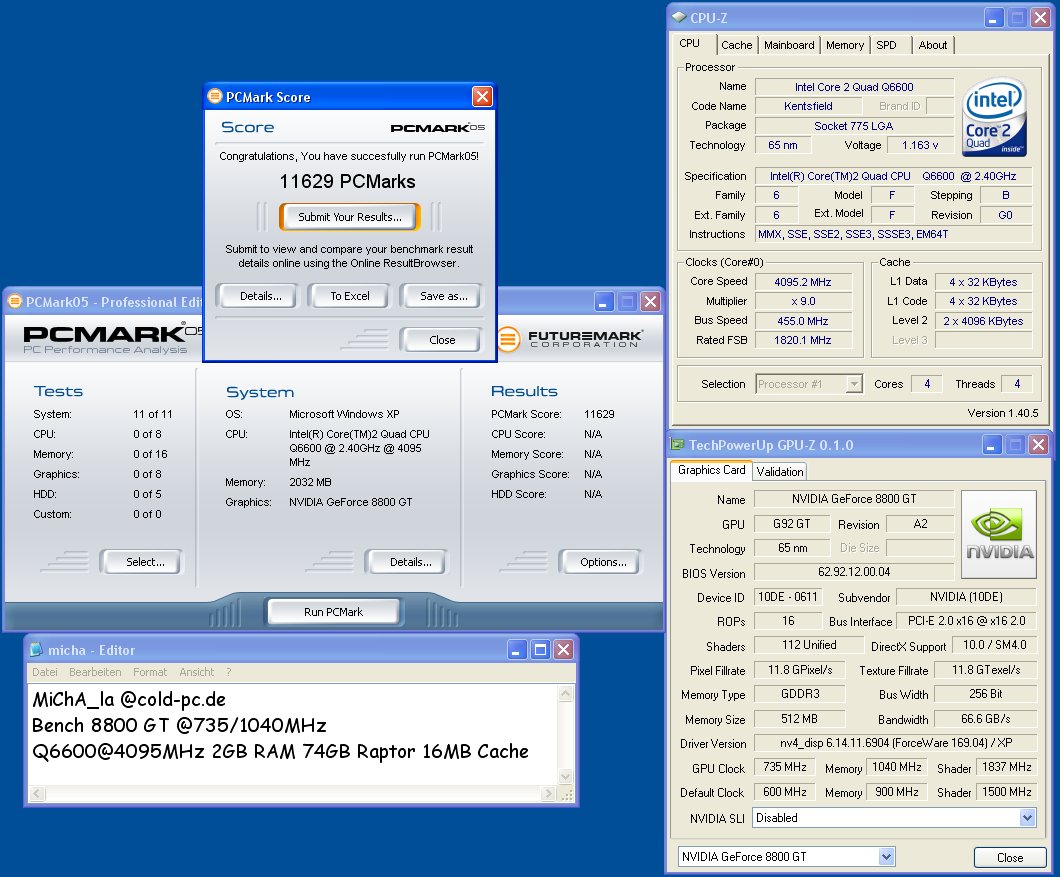Image resolution: width=1060 pixels, height=877 pixels.
Task: Click the GPU-Z Name field NVIDIA GeForce 8800 GT
Action: (854, 499)
